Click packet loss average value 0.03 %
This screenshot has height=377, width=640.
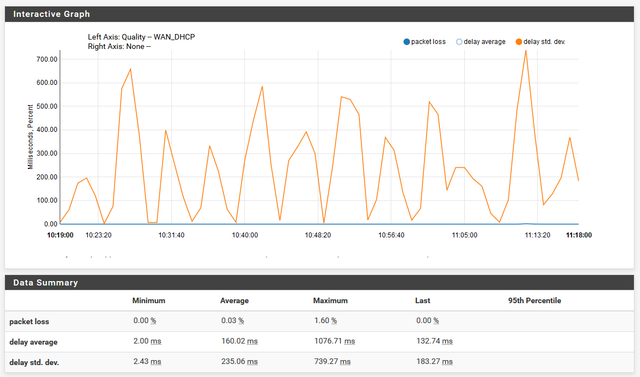point(232,321)
